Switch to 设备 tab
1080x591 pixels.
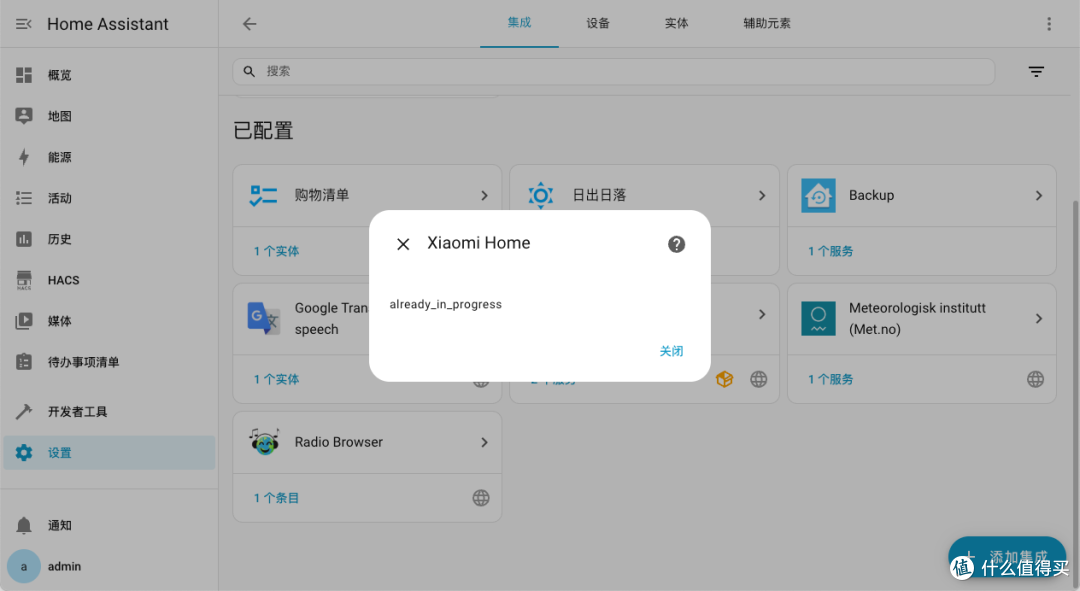pyautogui.click(x=598, y=23)
